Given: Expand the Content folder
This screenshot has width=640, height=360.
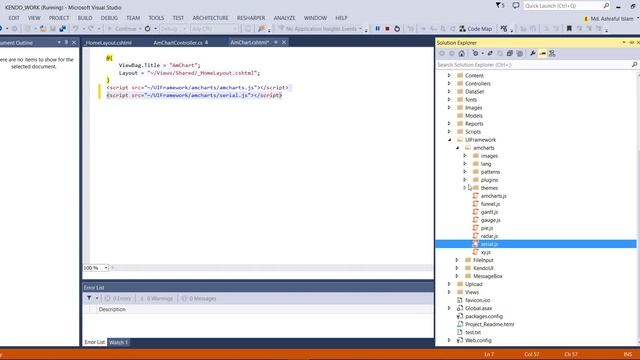Looking at the screenshot, I should tap(449, 76).
